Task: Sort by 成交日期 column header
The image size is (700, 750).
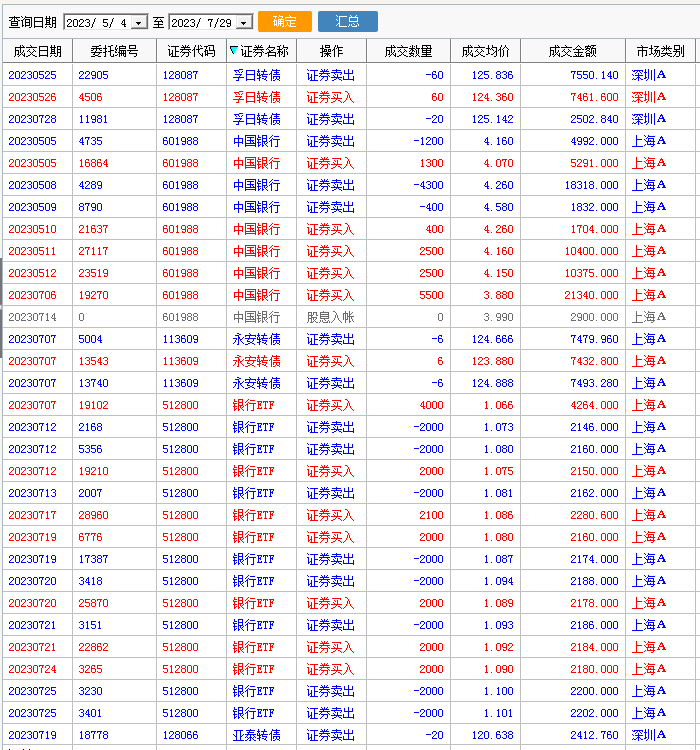Action: [x=37, y=51]
